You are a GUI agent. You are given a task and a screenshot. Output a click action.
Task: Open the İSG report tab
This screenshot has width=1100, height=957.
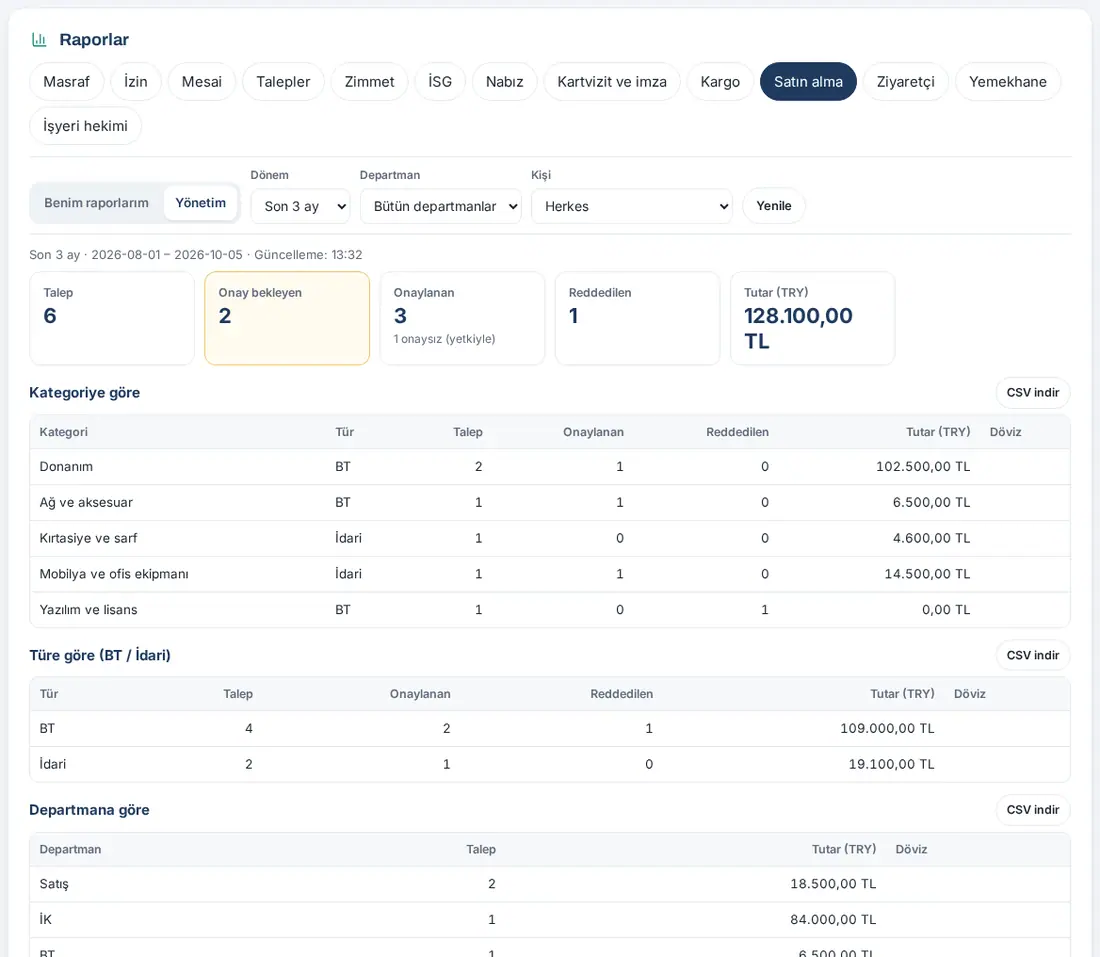[x=440, y=81]
